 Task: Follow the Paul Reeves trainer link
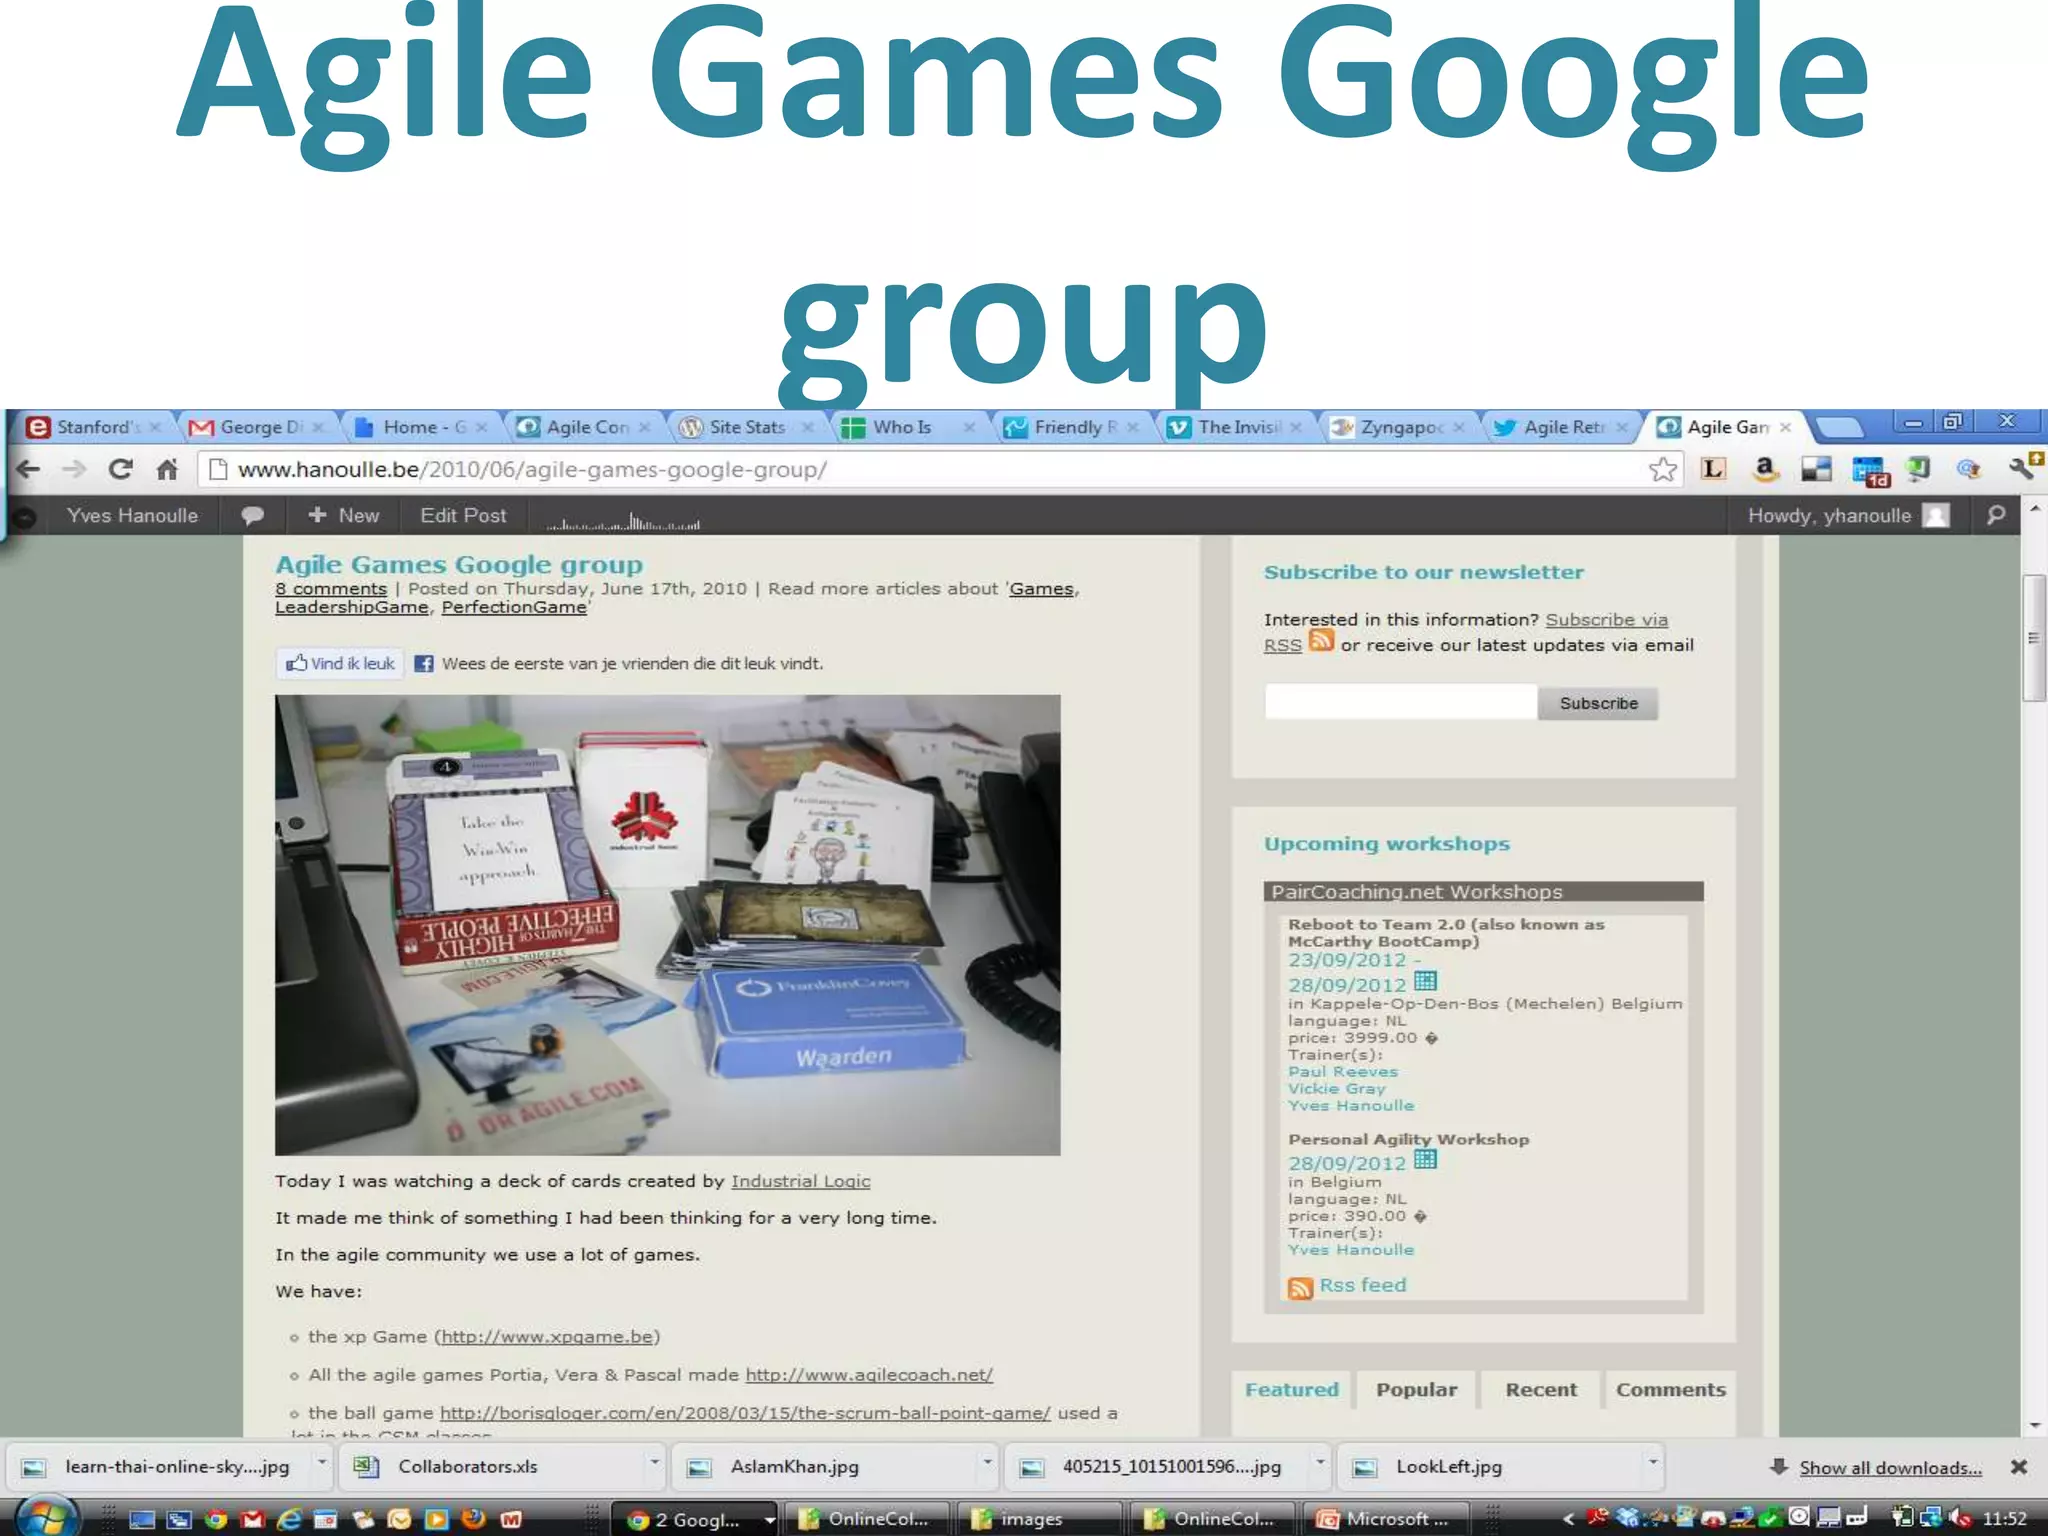(x=1343, y=1072)
